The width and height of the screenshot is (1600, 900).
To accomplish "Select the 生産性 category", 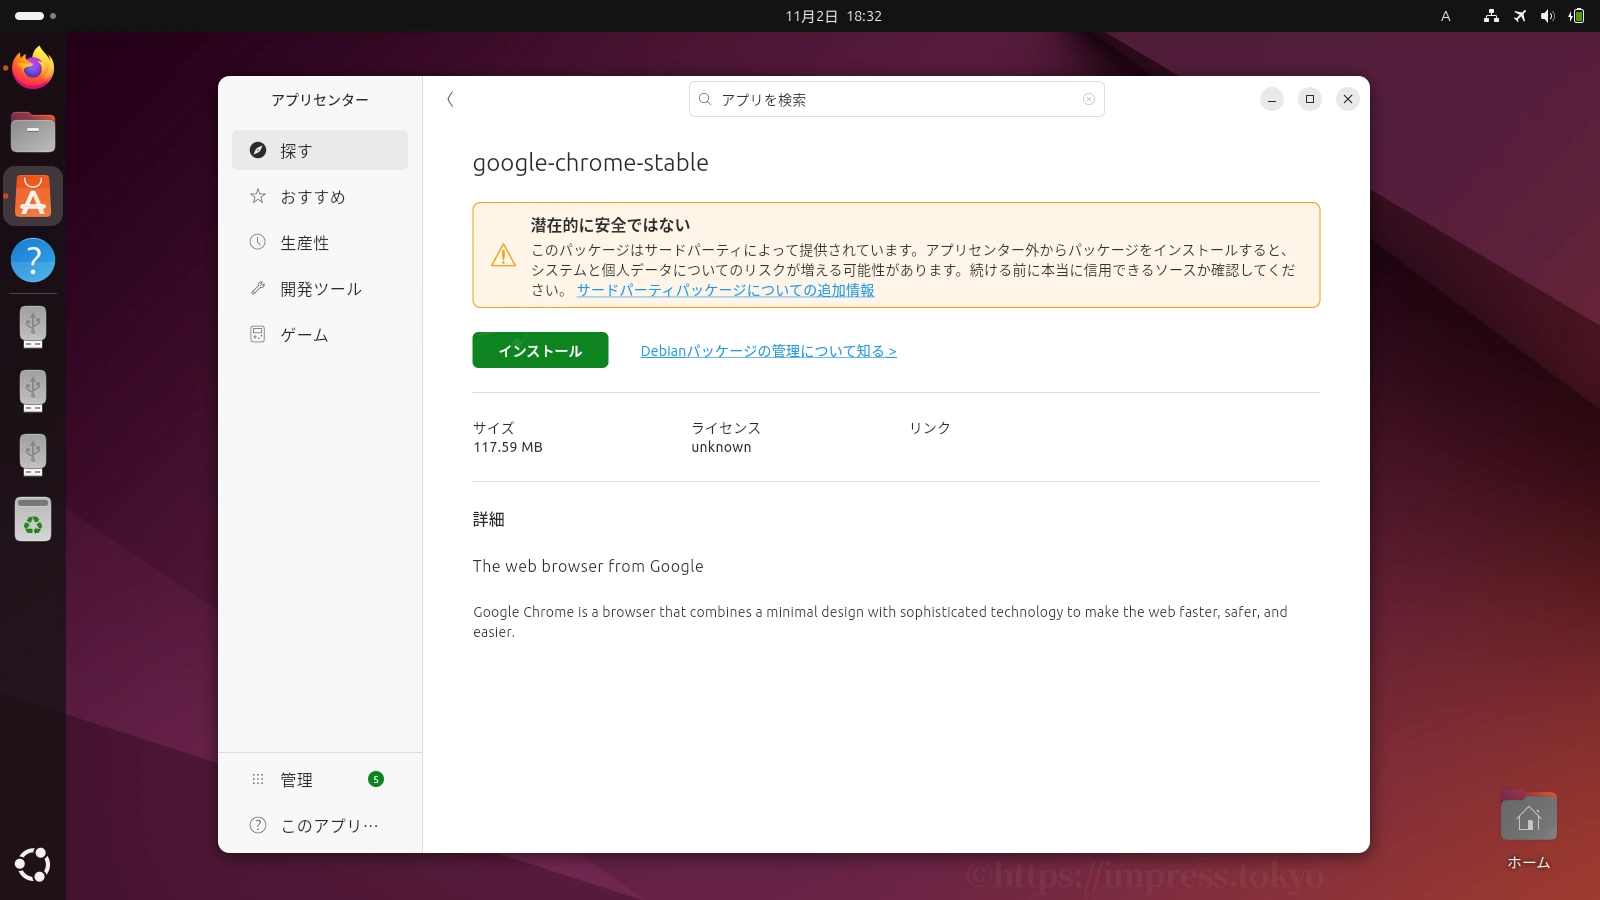I will tap(320, 242).
